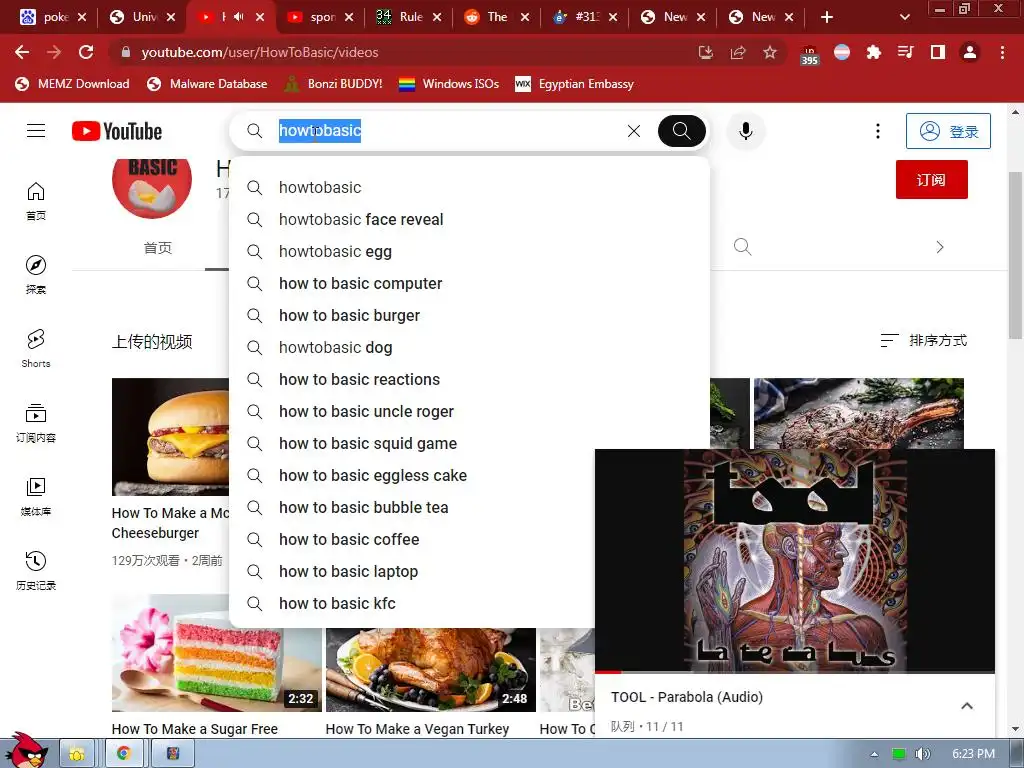Open the Vegan Turkey video thumbnail
Screen dimensions: 1024x768
430,670
